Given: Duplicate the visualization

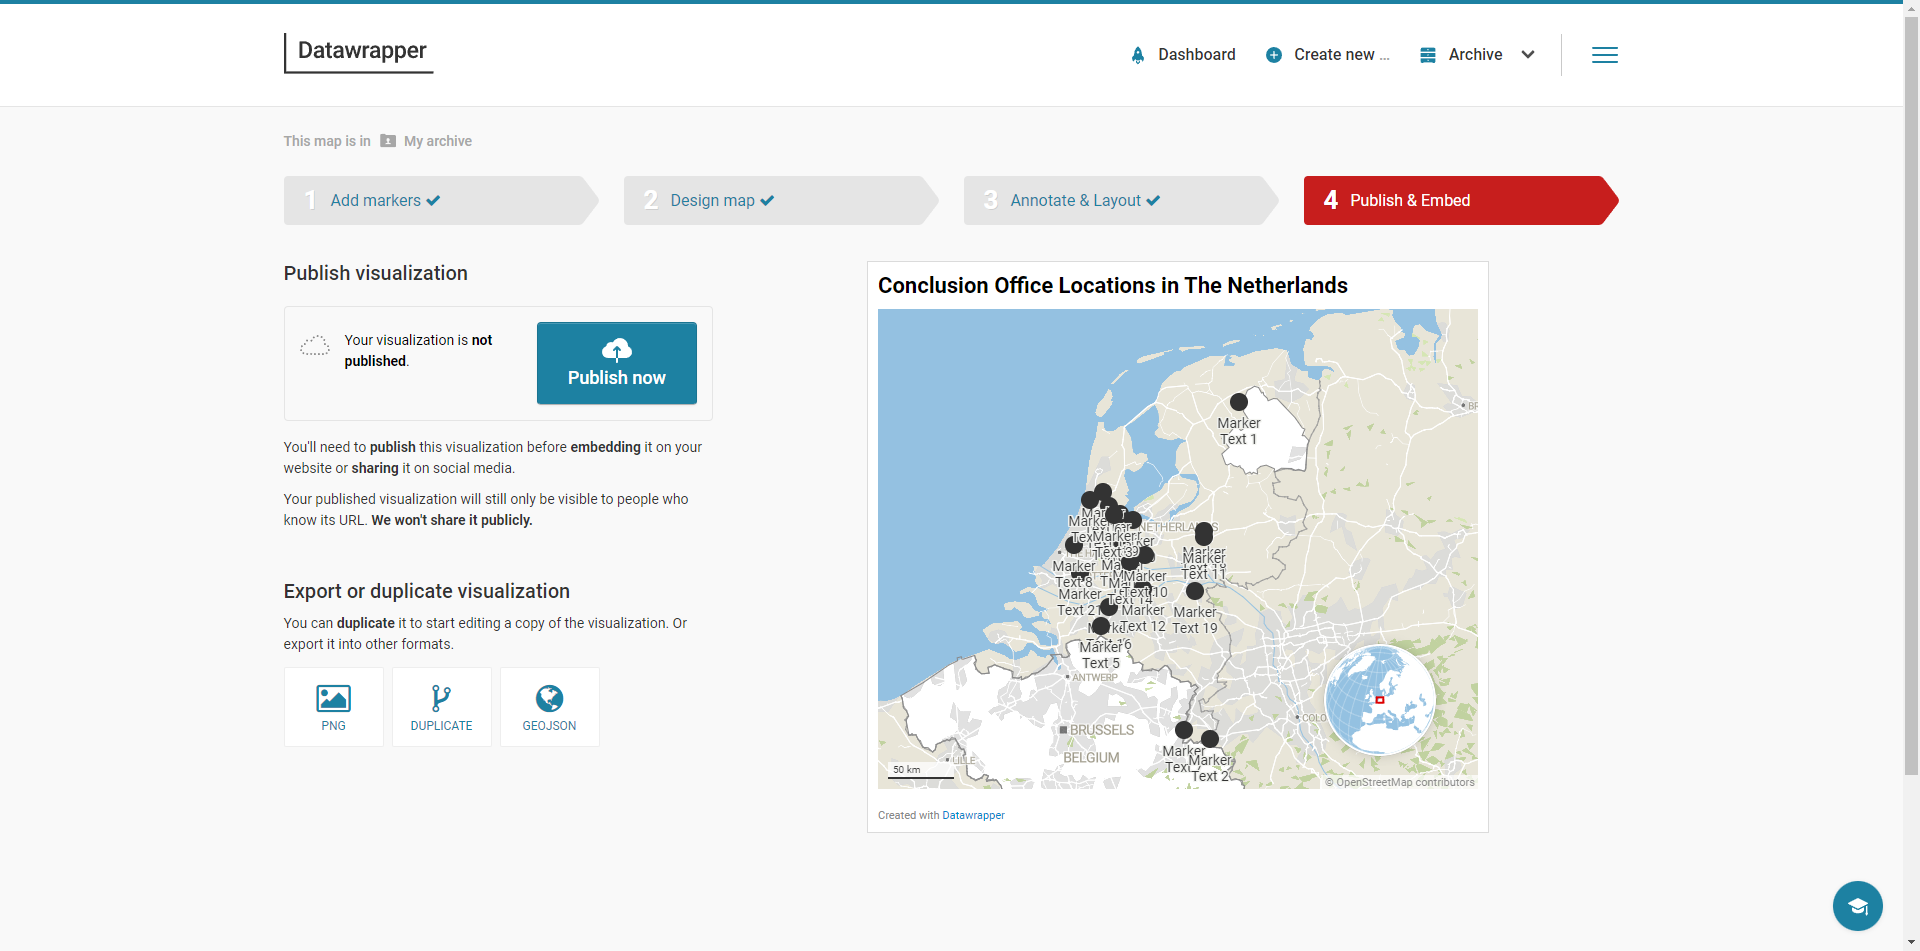Looking at the screenshot, I should click(x=442, y=707).
